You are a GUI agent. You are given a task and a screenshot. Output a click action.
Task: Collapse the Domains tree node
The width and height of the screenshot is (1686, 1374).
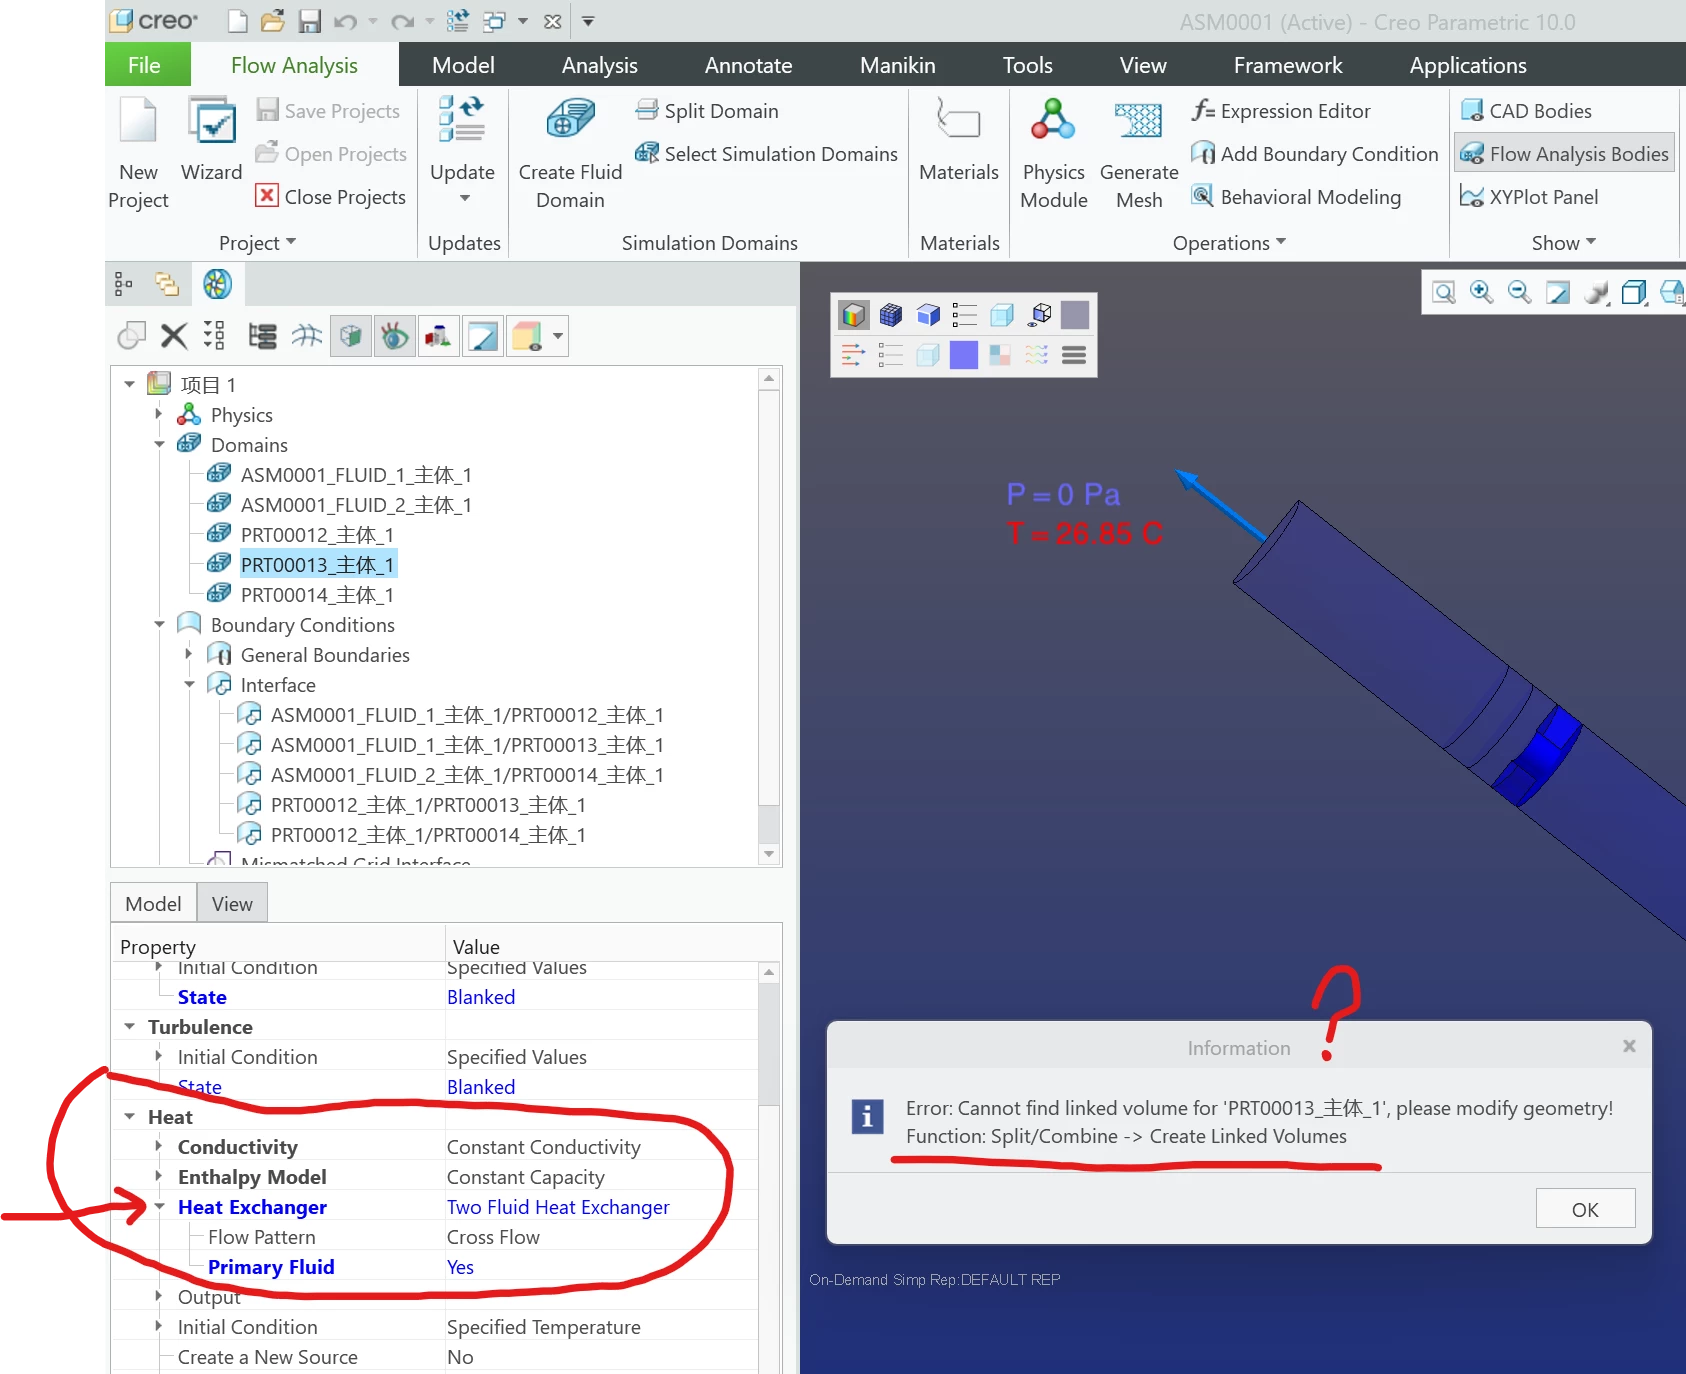[x=159, y=444]
